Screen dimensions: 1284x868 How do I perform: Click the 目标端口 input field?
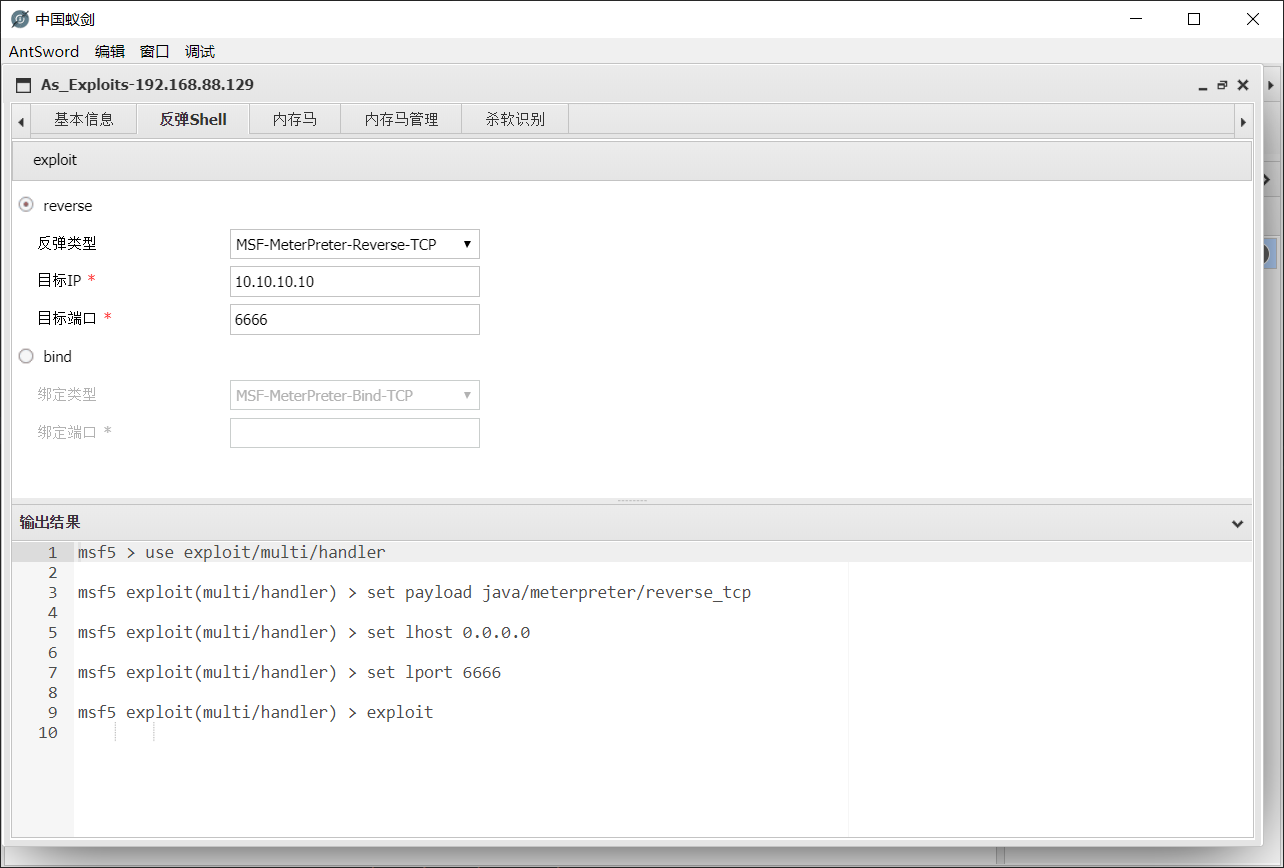355,320
